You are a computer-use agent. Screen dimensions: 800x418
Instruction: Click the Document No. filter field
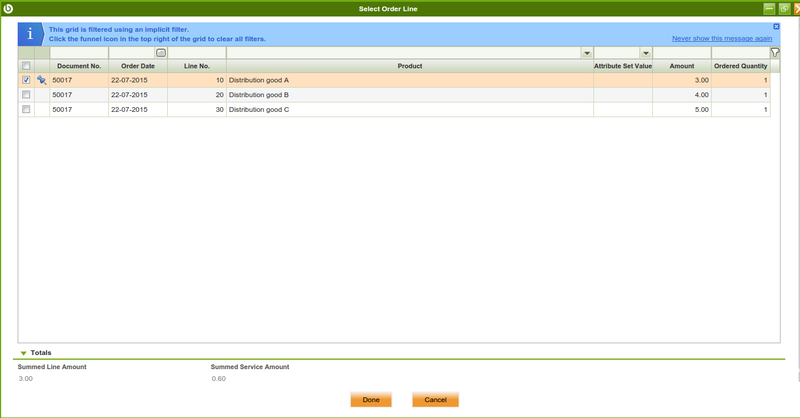click(x=79, y=53)
